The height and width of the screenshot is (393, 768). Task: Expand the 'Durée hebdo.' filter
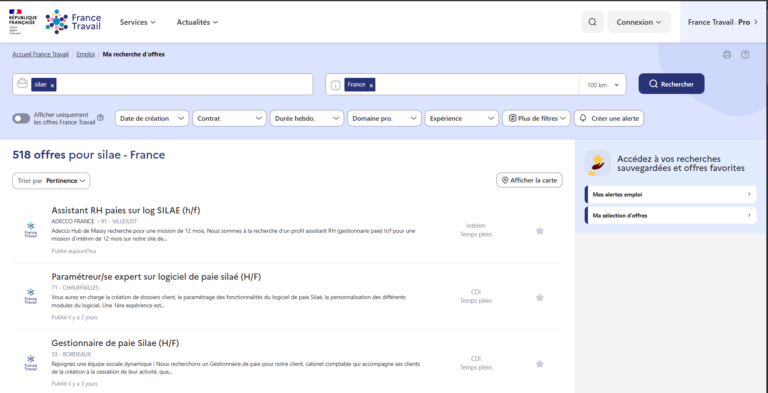(x=307, y=118)
